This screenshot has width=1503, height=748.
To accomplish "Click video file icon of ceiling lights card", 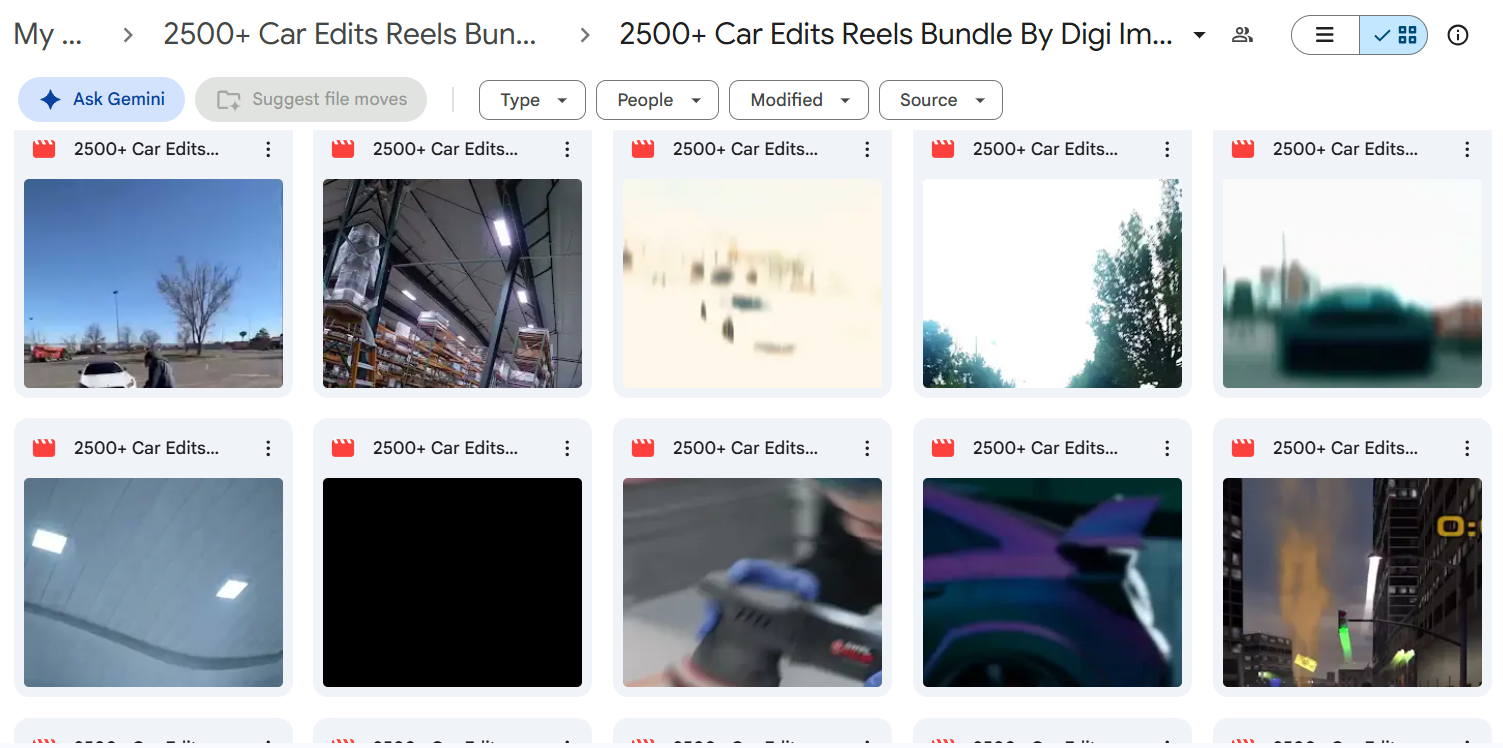I will click(x=44, y=448).
